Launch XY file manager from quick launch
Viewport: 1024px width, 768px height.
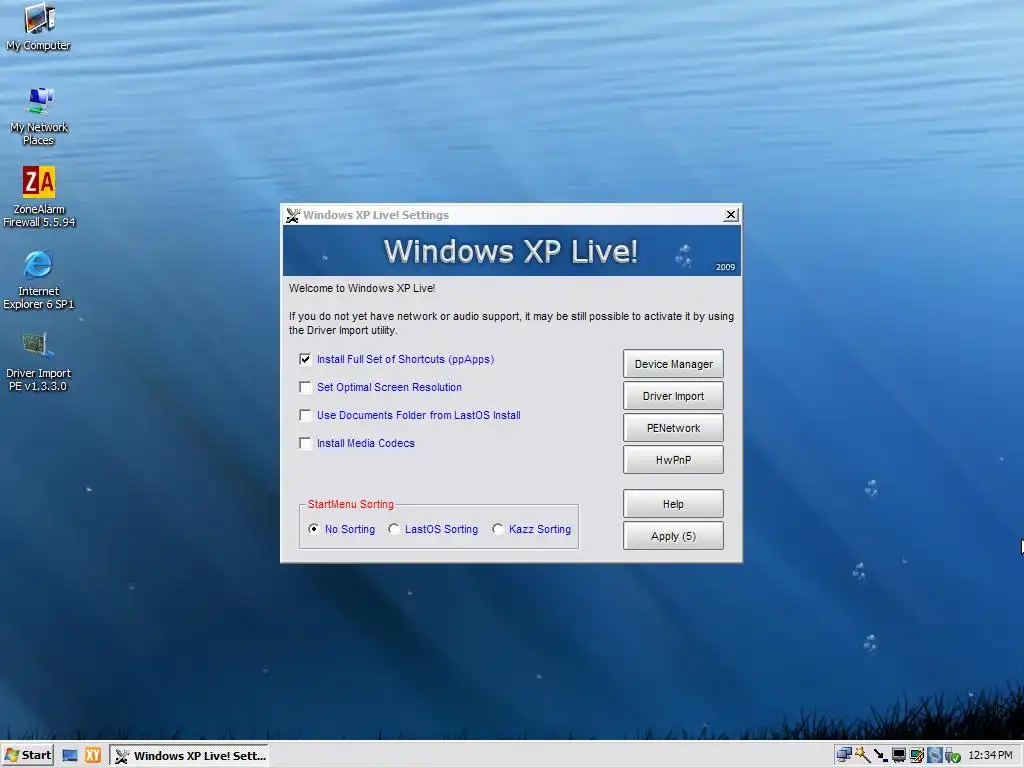[93, 756]
